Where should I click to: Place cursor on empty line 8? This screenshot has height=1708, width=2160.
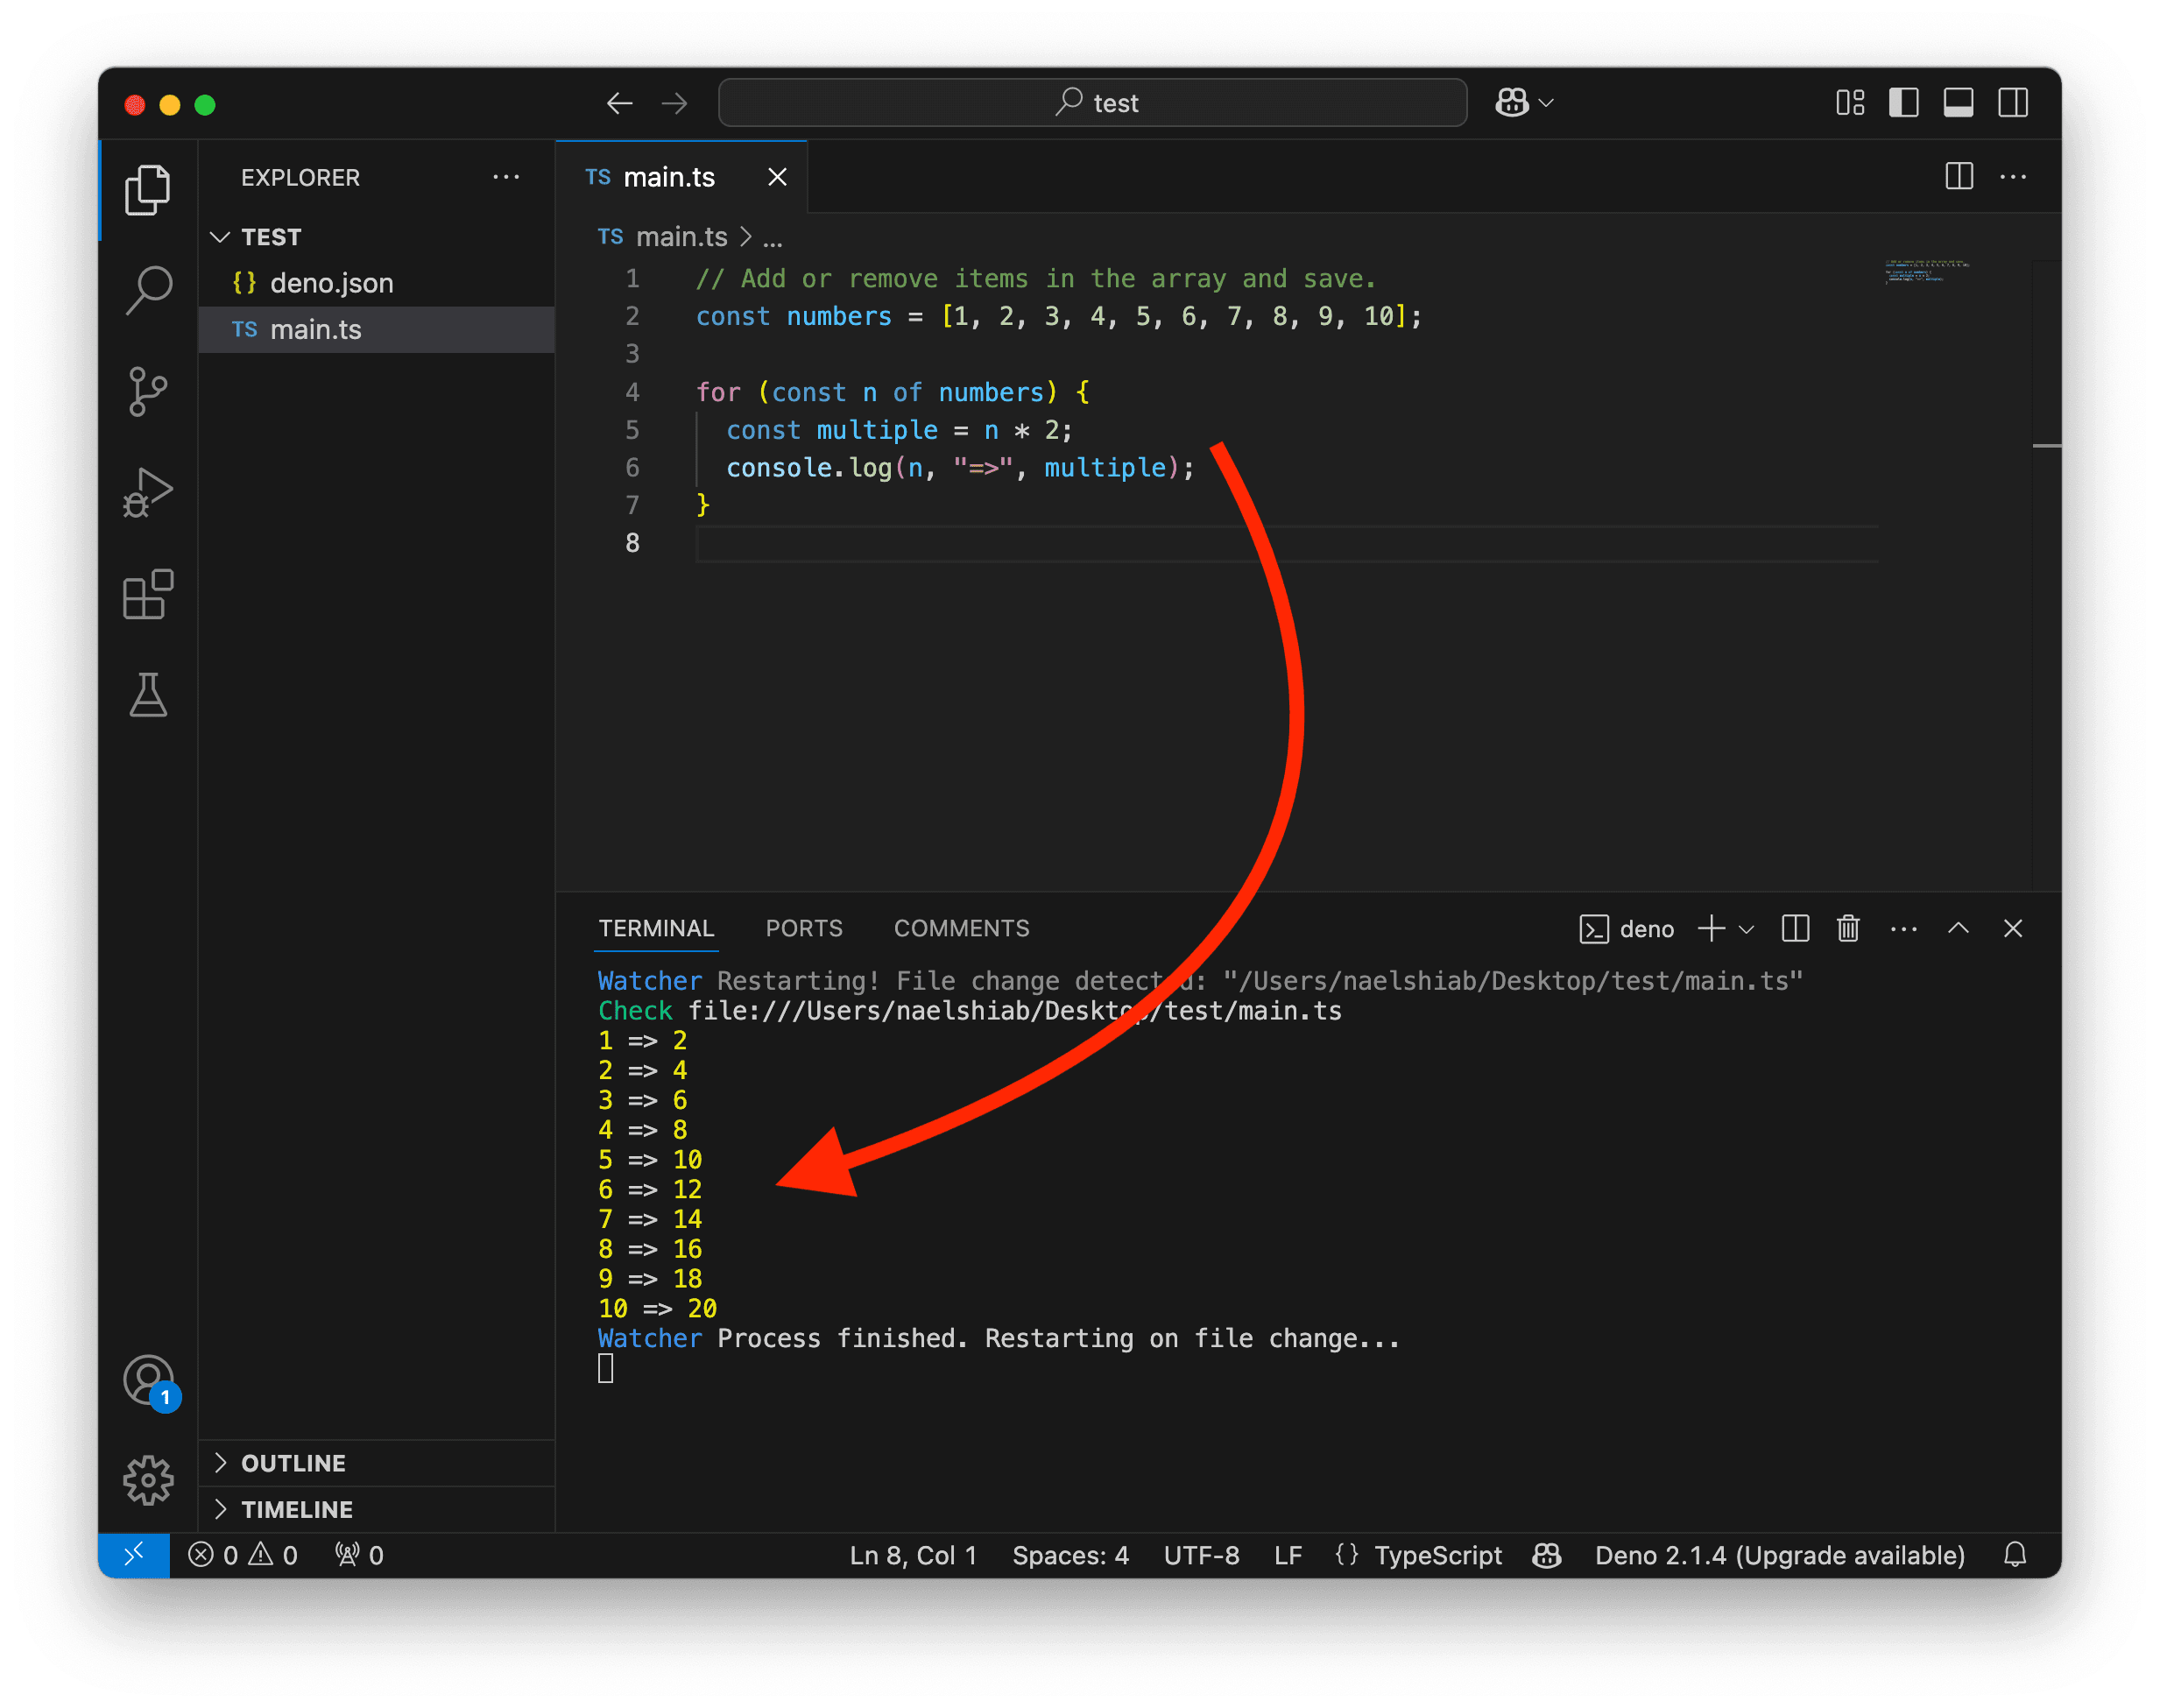click(x=1286, y=543)
